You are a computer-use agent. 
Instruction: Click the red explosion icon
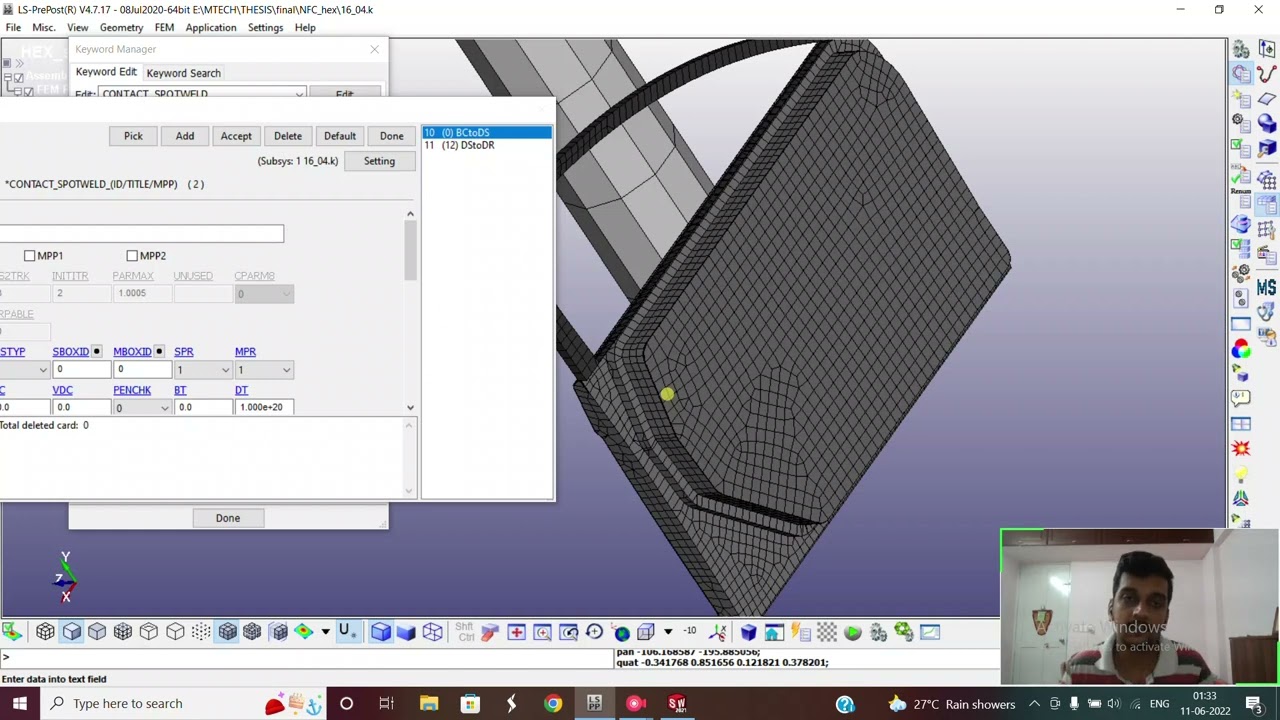[x=1241, y=449]
